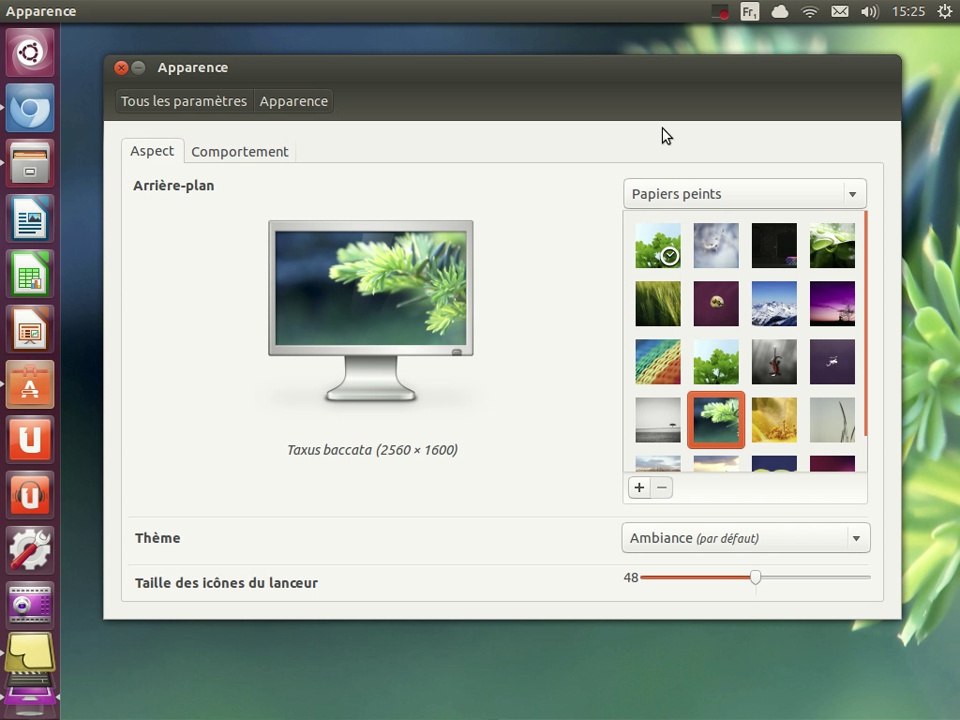Launch the purple webcam application icon
Viewport: 960px width, 720px height.
30,605
